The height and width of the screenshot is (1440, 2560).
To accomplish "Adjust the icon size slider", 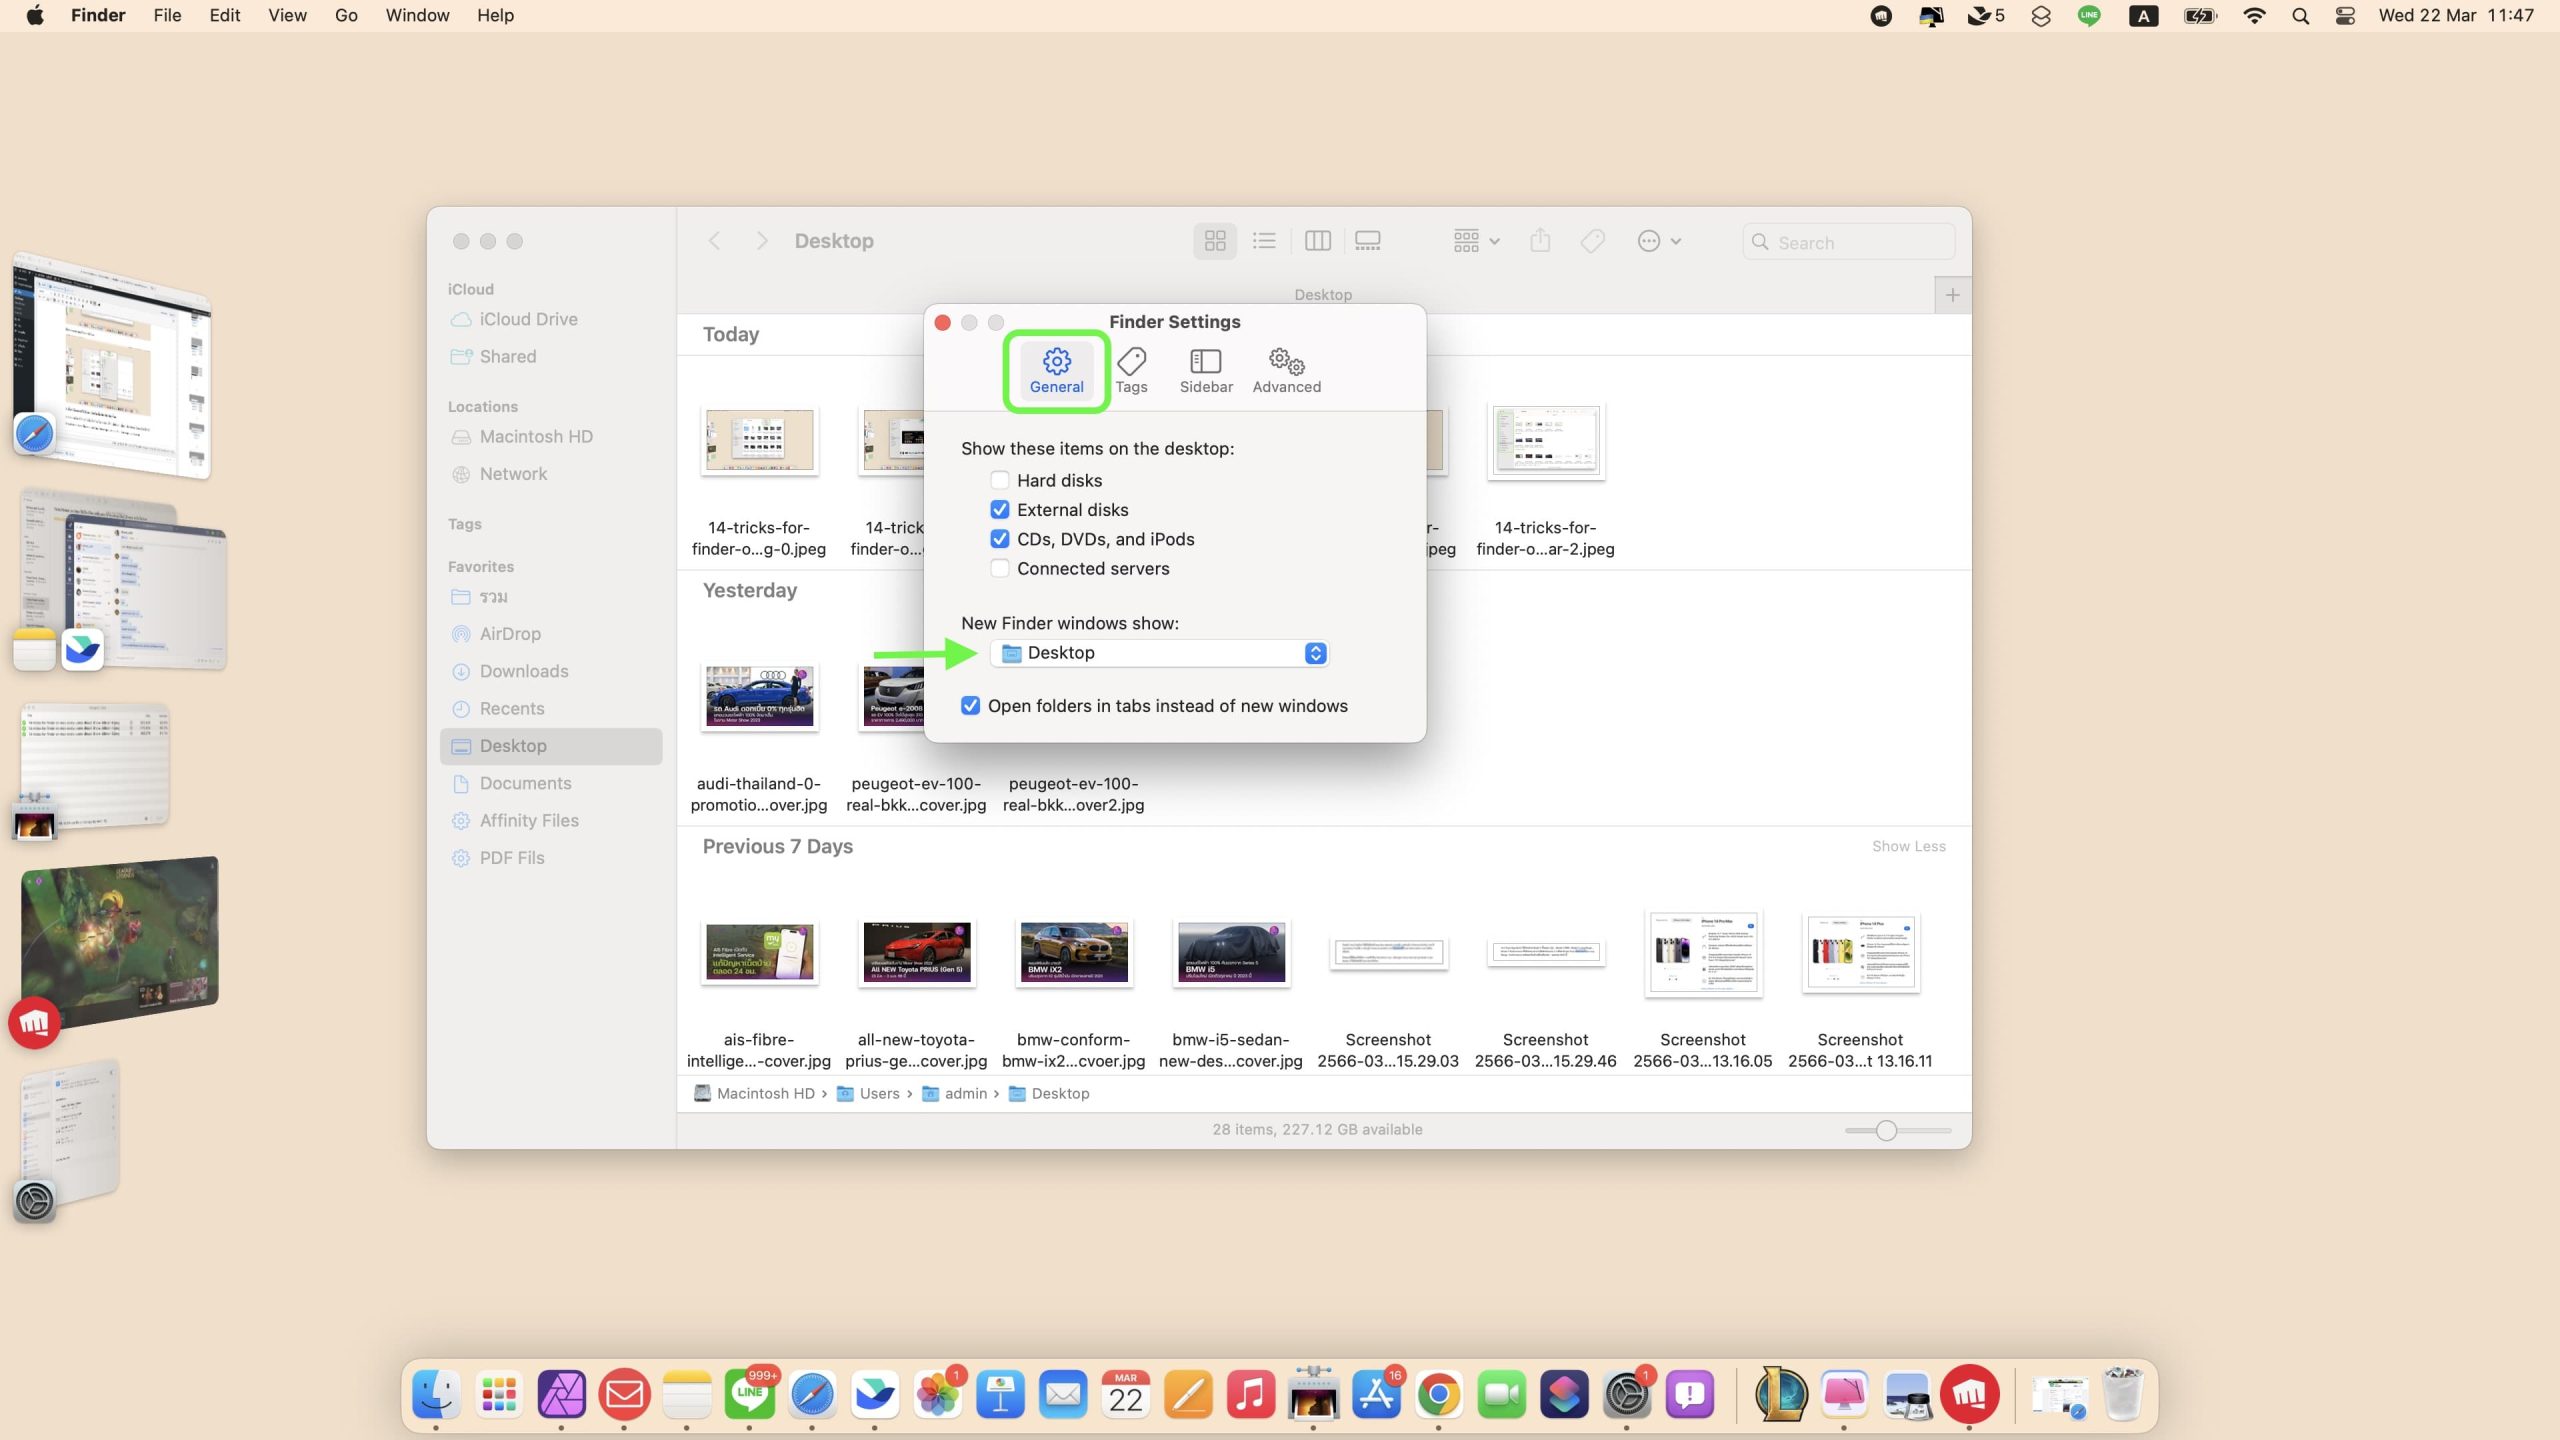I will click(x=1886, y=1130).
